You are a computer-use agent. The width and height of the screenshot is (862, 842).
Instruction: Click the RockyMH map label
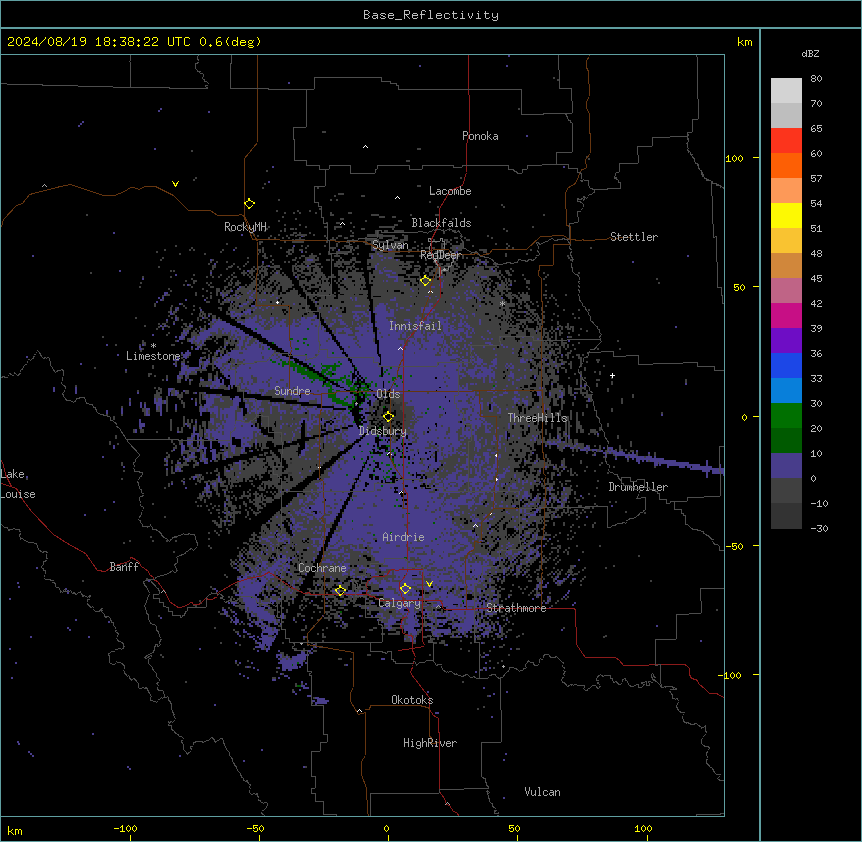coord(245,226)
